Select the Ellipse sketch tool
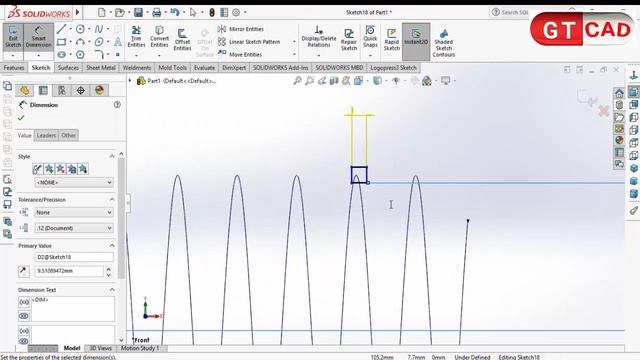This screenshot has height=360, width=640. click(99, 42)
